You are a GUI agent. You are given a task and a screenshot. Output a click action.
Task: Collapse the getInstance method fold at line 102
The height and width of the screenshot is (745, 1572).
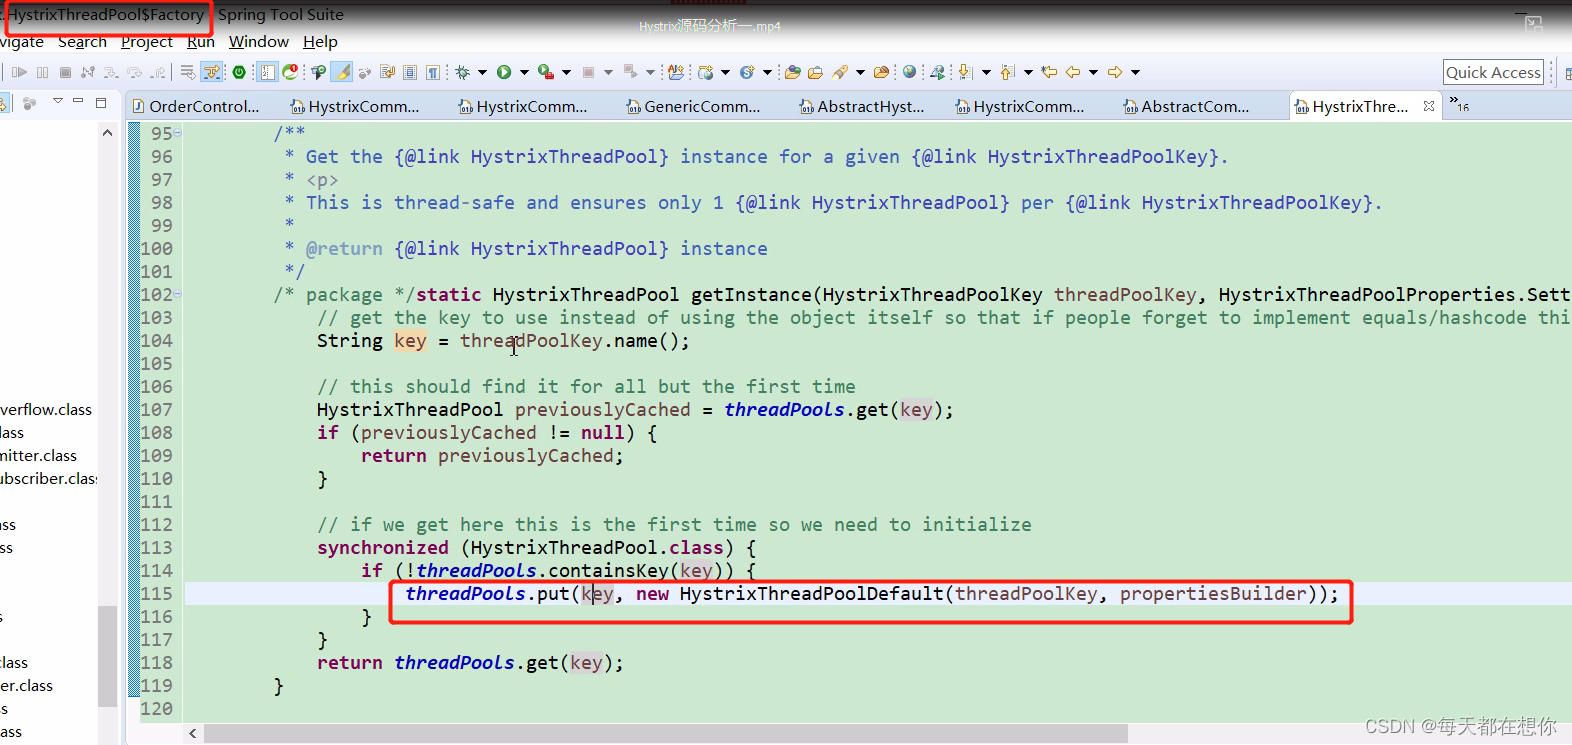pos(178,294)
